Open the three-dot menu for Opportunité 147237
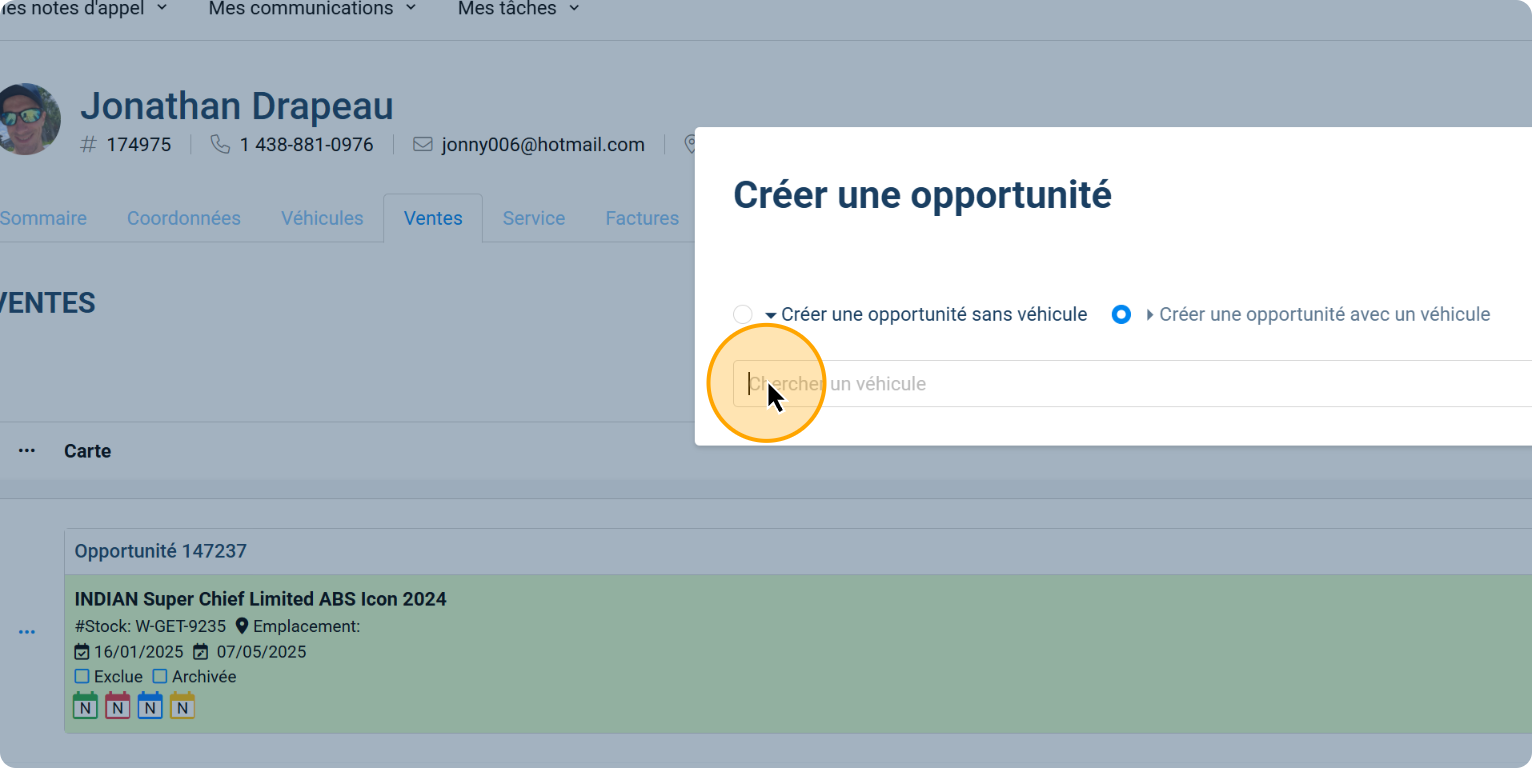This screenshot has width=1532, height=768. pyautogui.click(x=27, y=632)
